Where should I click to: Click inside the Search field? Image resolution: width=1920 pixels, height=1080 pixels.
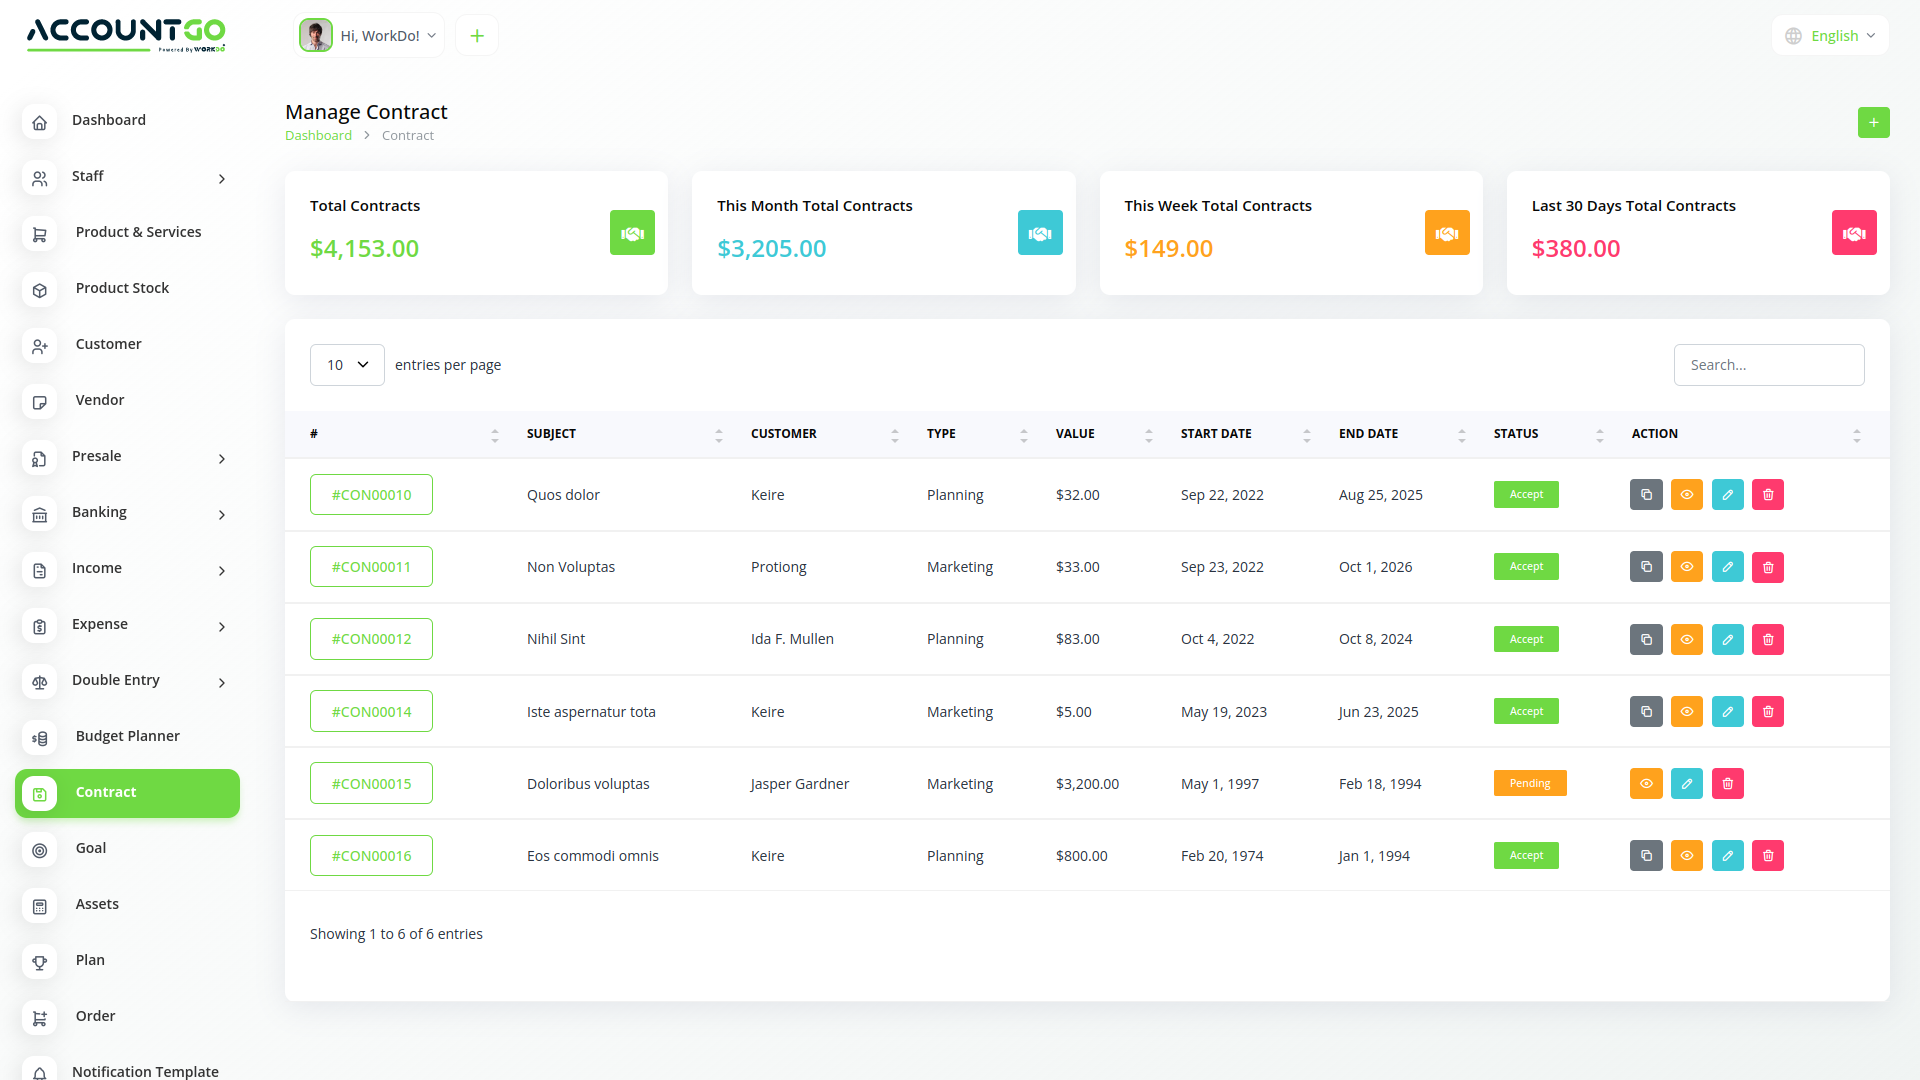point(1769,365)
